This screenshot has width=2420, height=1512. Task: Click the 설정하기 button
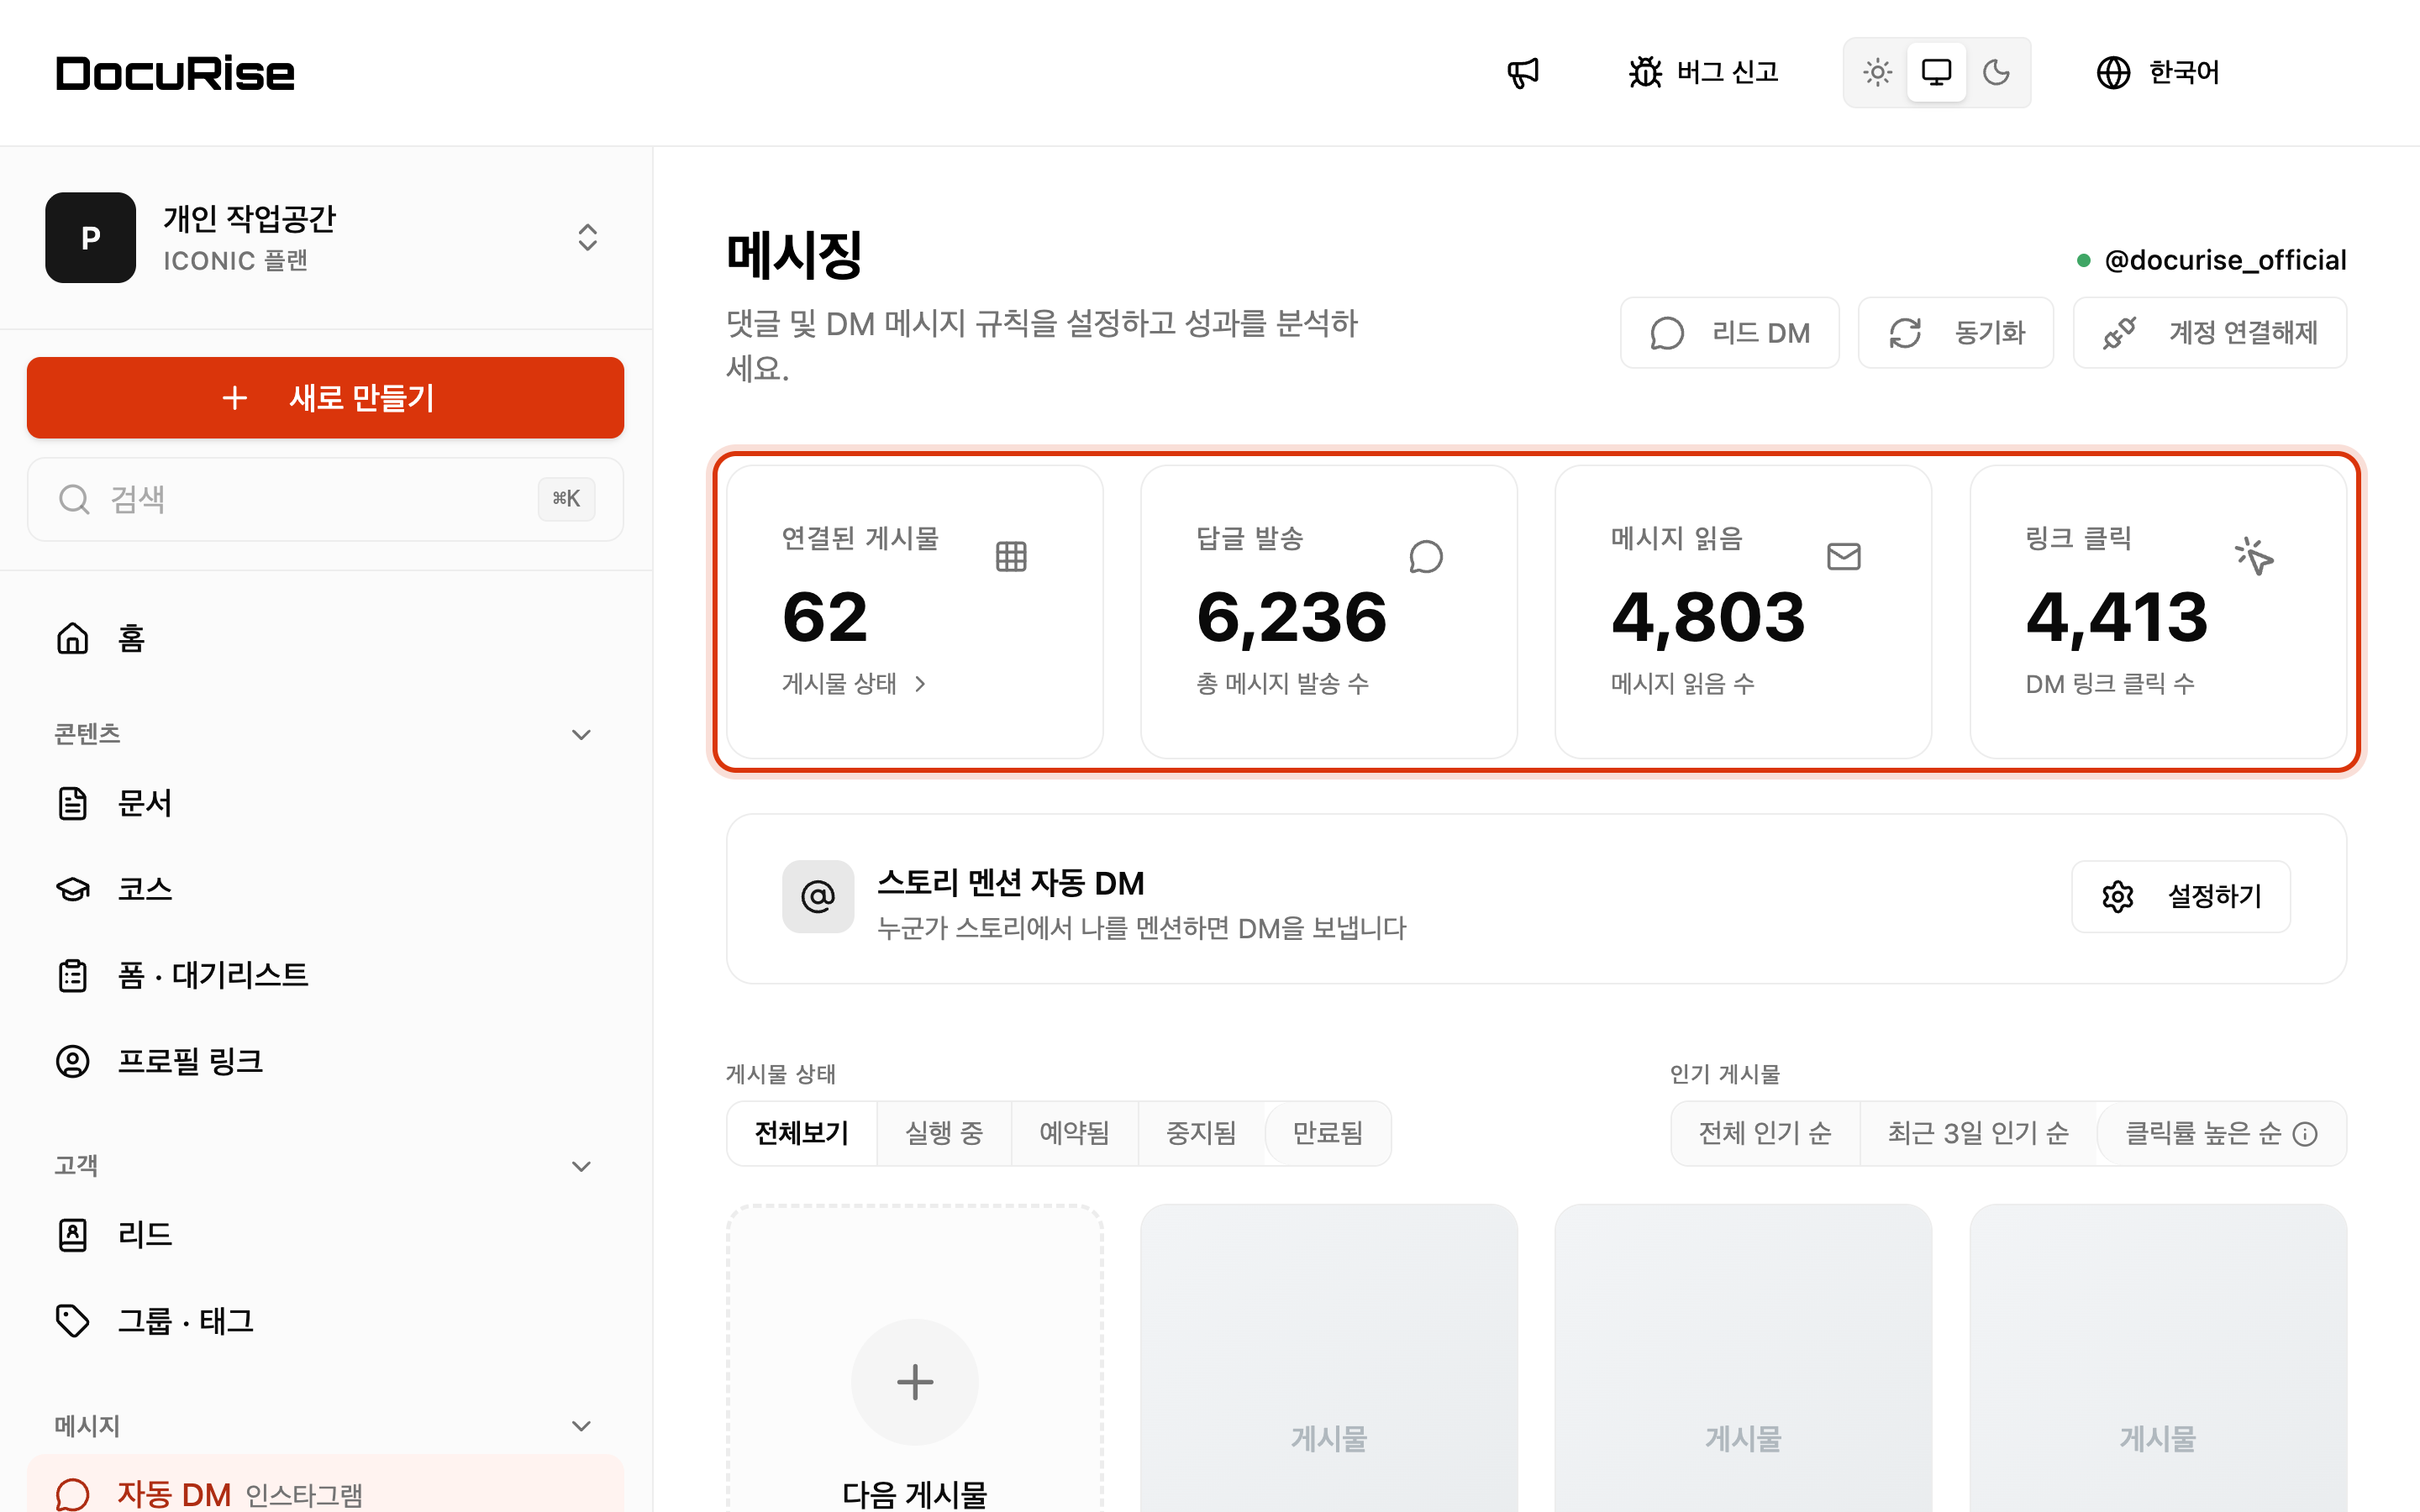coord(2180,896)
